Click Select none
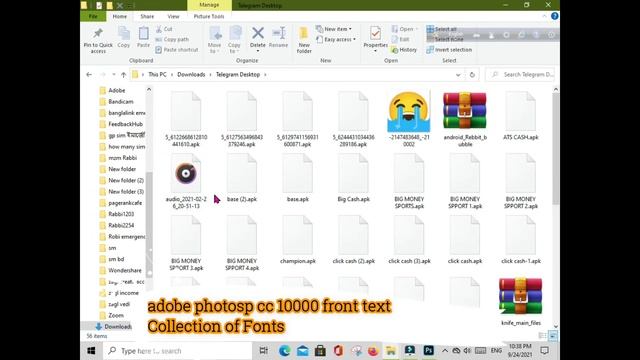 pos(445,40)
